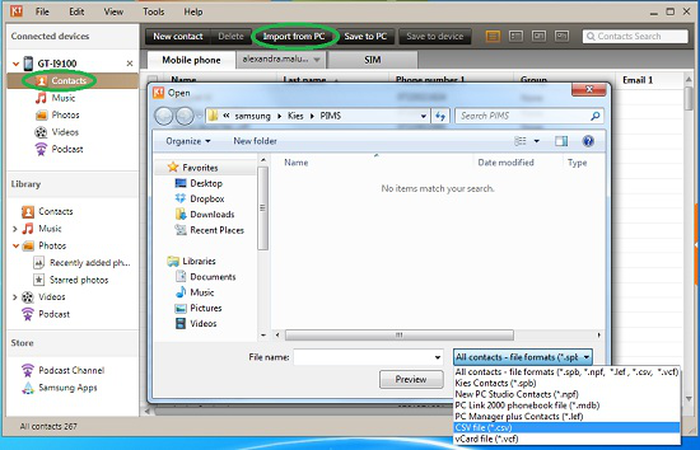Screen dimensions: 700x450
Task: Choose PC Link 2000 phonebook file option
Action: (x=567, y=405)
